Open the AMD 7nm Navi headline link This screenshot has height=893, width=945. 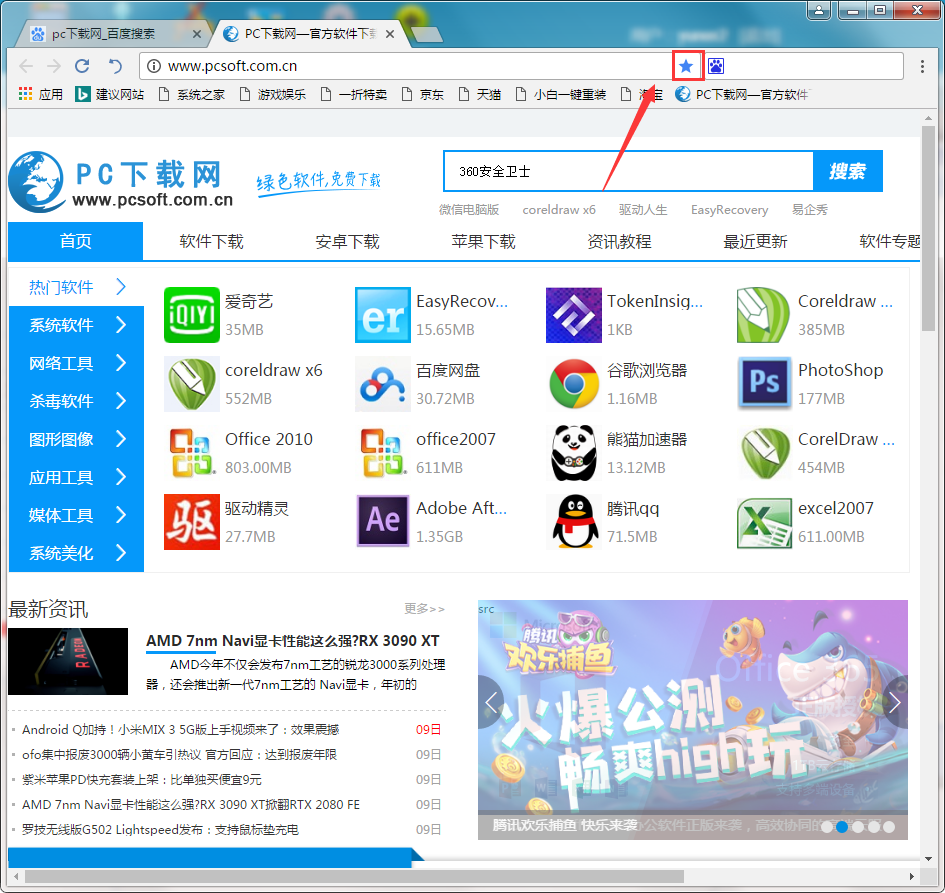(292, 641)
